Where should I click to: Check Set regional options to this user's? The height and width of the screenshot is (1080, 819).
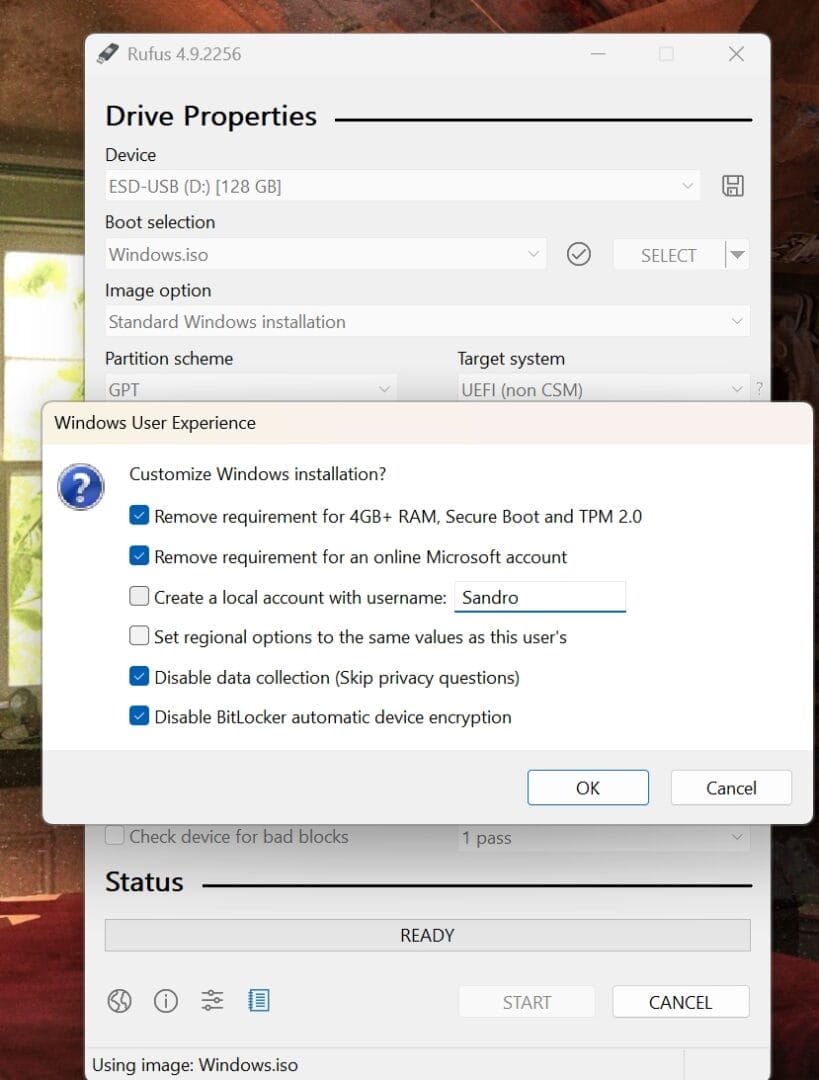click(x=139, y=636)
